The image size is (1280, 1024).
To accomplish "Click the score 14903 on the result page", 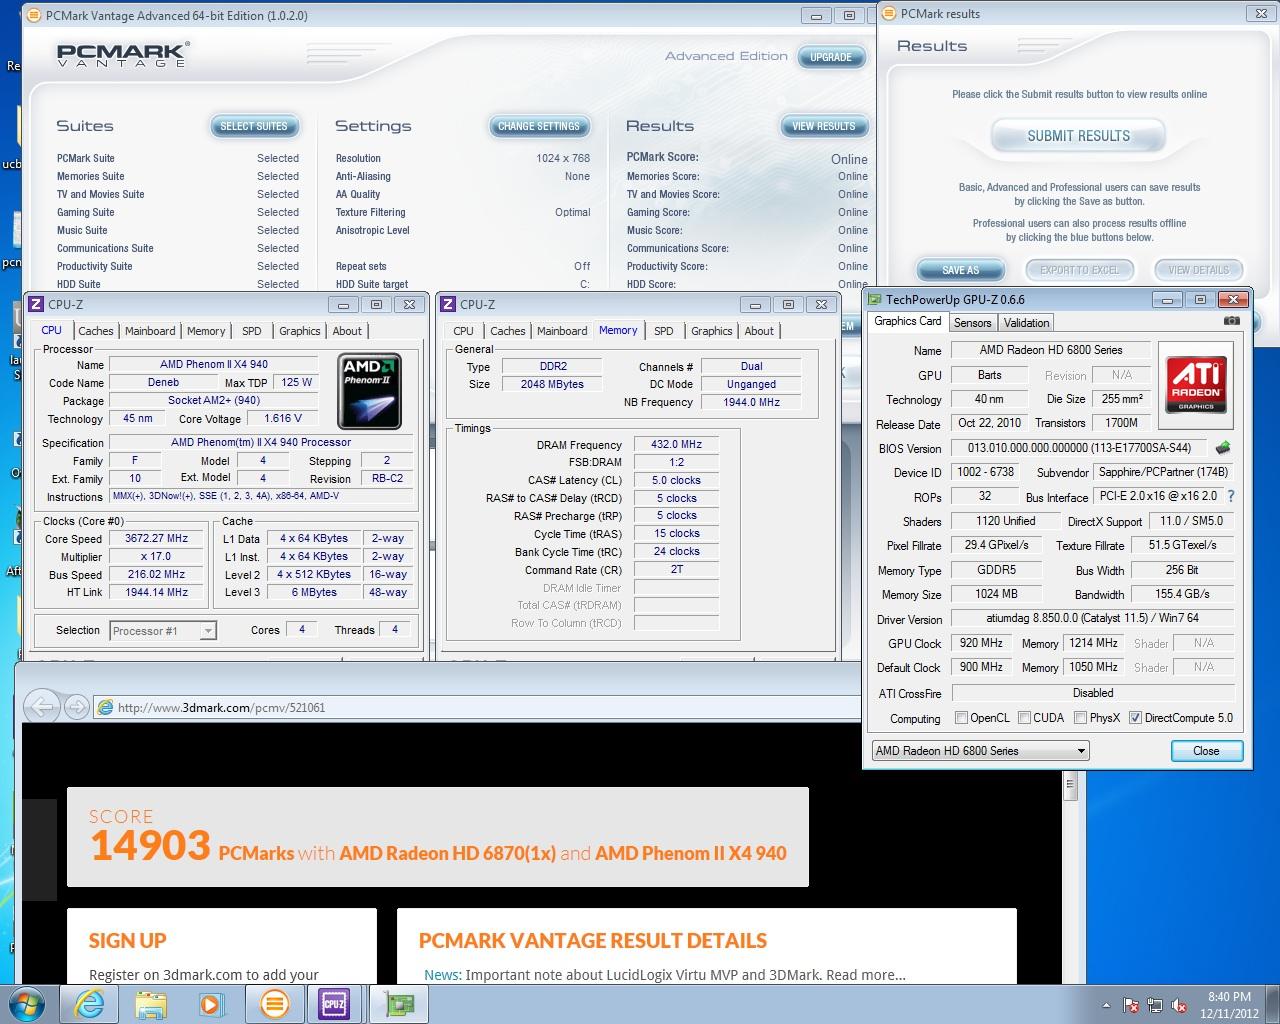I will (150, 846).
